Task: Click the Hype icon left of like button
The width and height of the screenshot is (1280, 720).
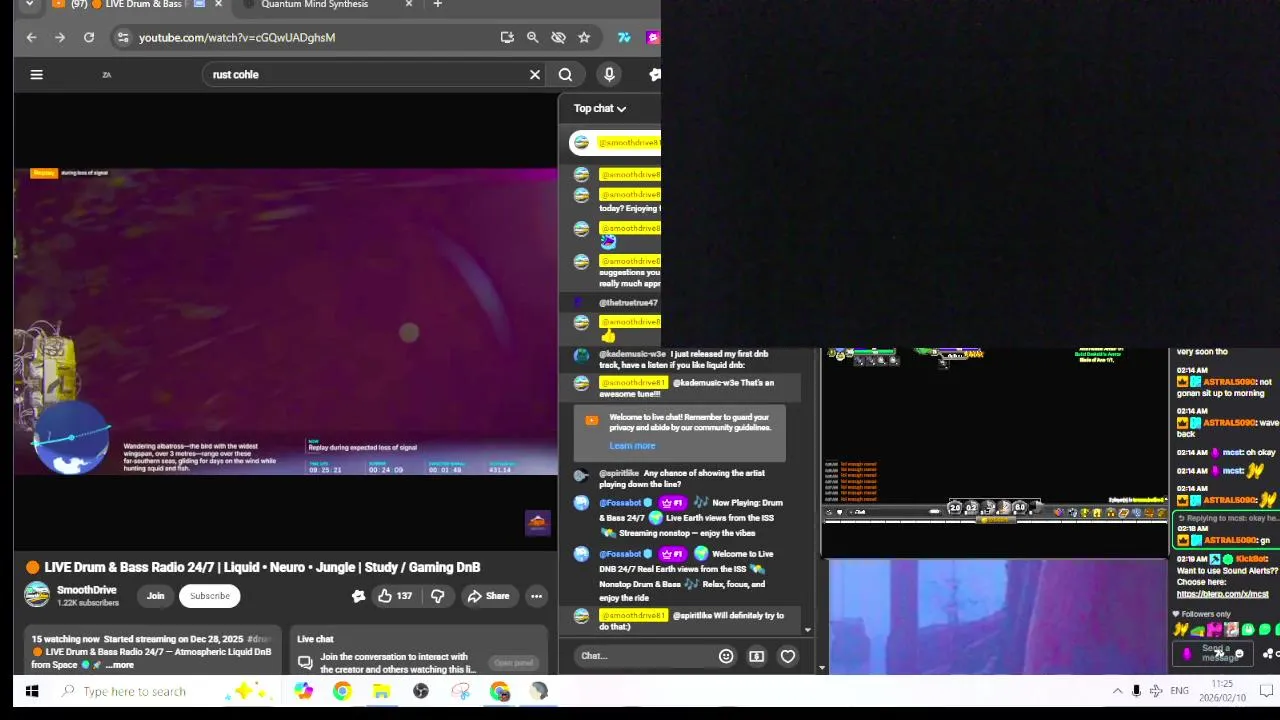Action: coord(358,596)
